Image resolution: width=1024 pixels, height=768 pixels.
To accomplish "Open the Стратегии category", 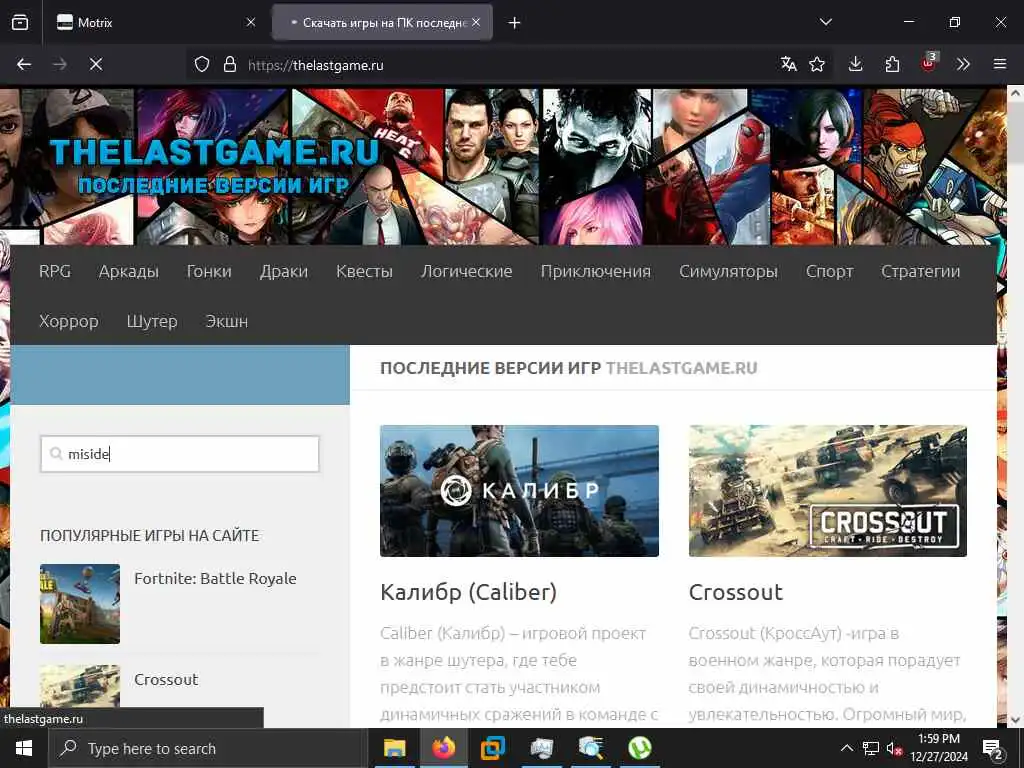I will click(920, 271).
